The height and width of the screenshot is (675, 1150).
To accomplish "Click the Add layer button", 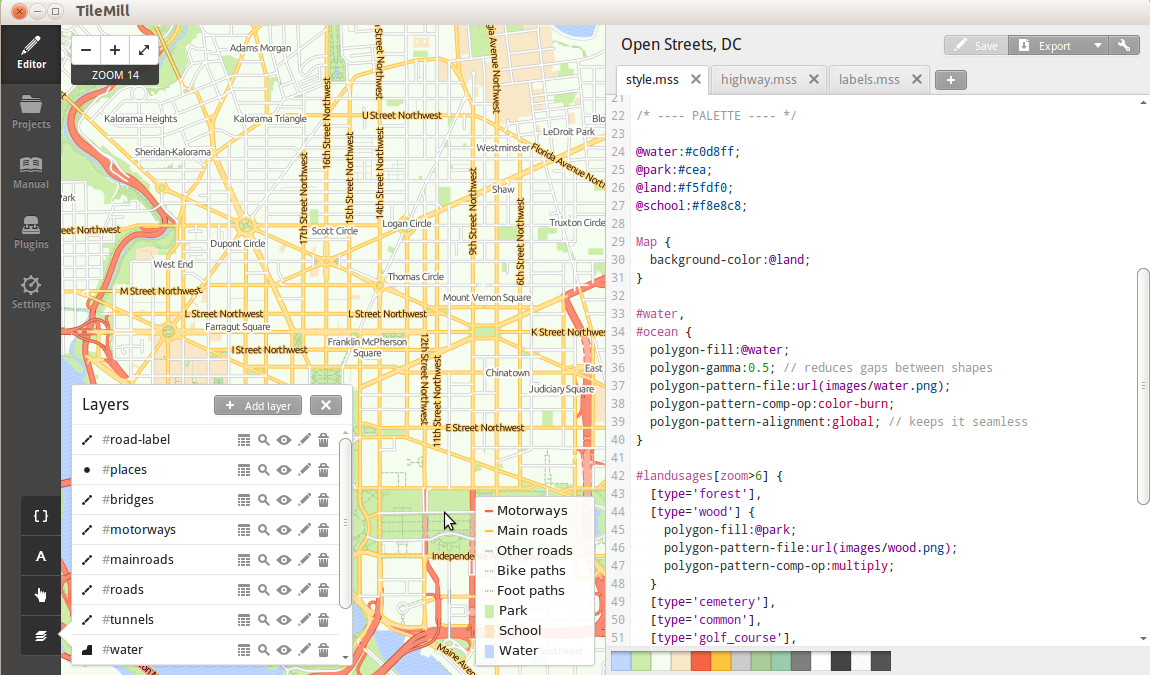I will point(258,405).
